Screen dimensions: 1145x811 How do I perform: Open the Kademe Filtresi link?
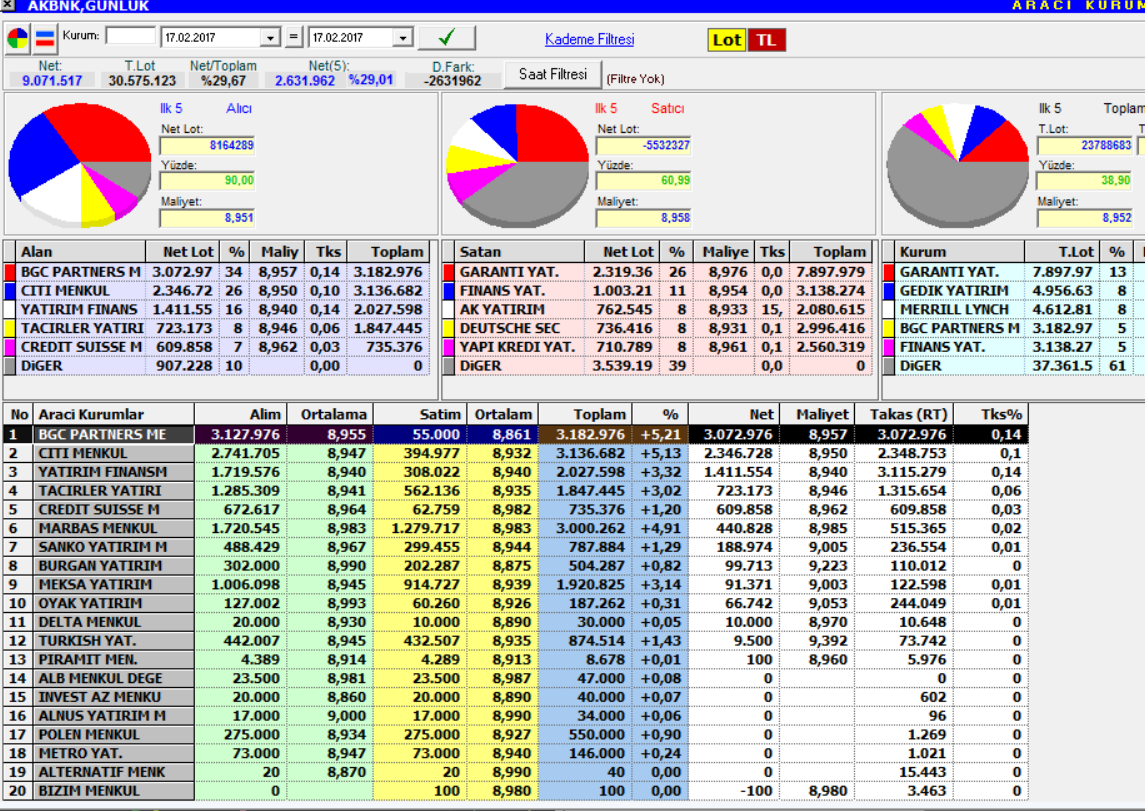(x=589, y=39)
